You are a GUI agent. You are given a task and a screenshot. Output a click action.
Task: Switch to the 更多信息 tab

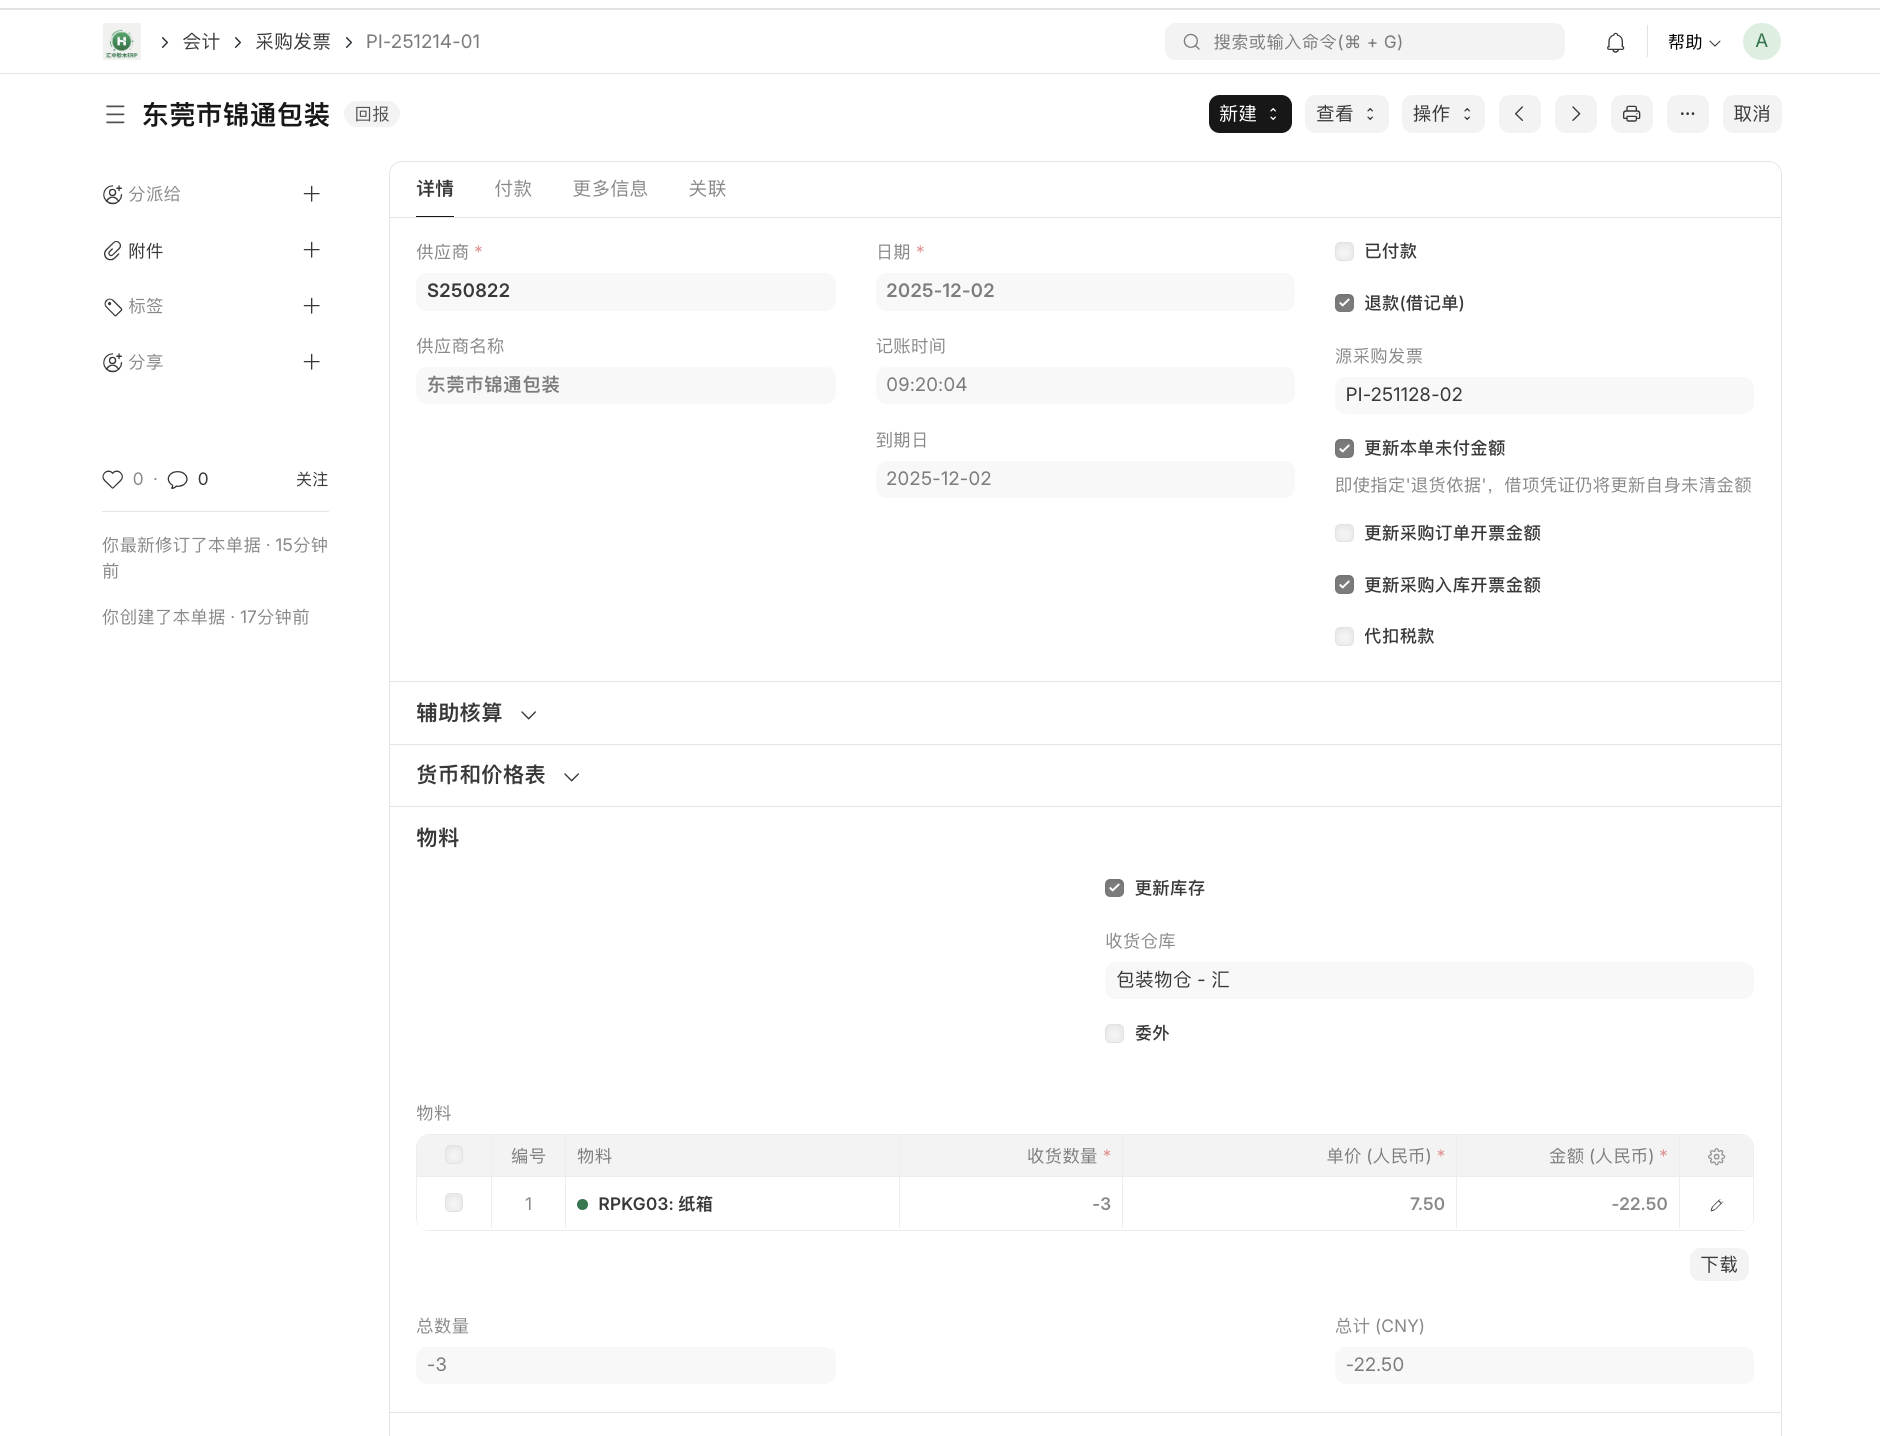tap(610, 189)
